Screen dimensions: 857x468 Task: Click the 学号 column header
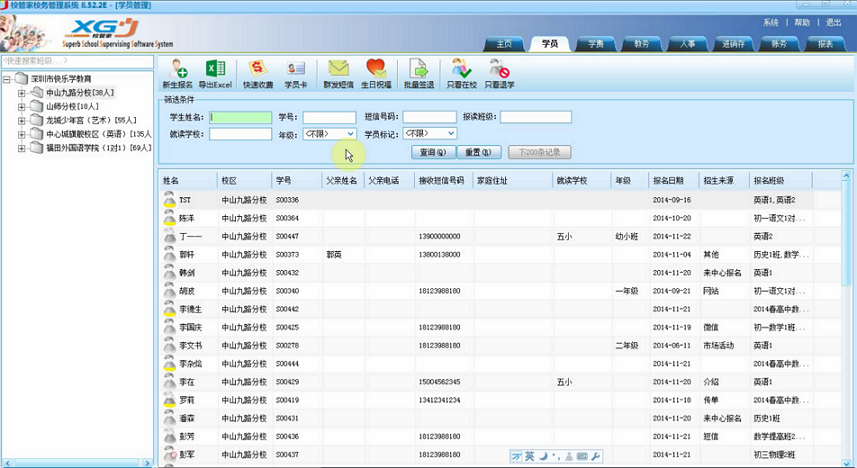click(x=297, y=180)
